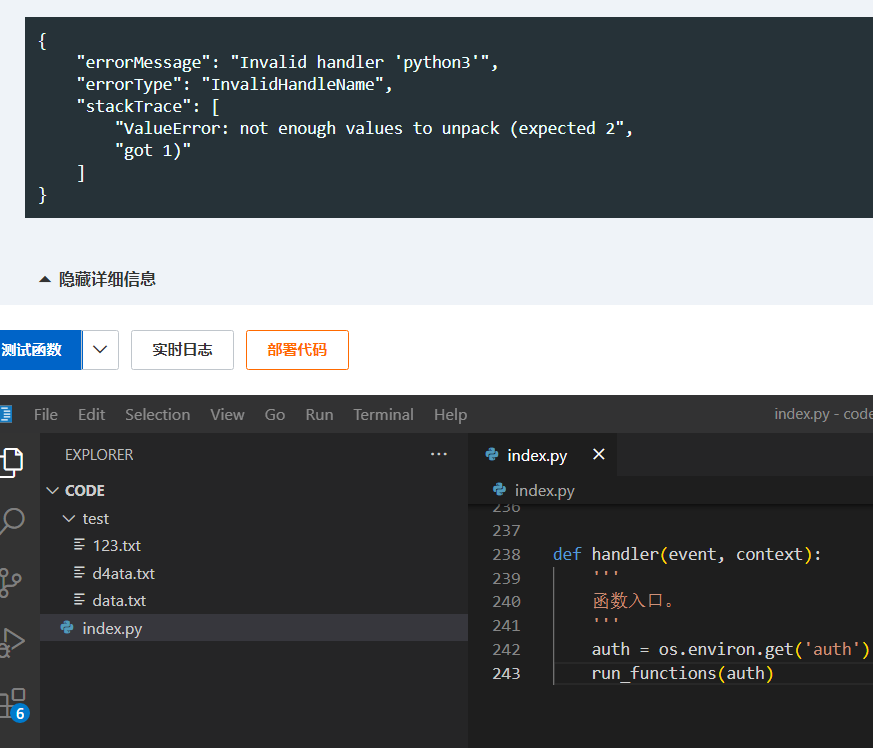
Task: Click the 隐藏详细信息 link text
Action: (107, 279)
